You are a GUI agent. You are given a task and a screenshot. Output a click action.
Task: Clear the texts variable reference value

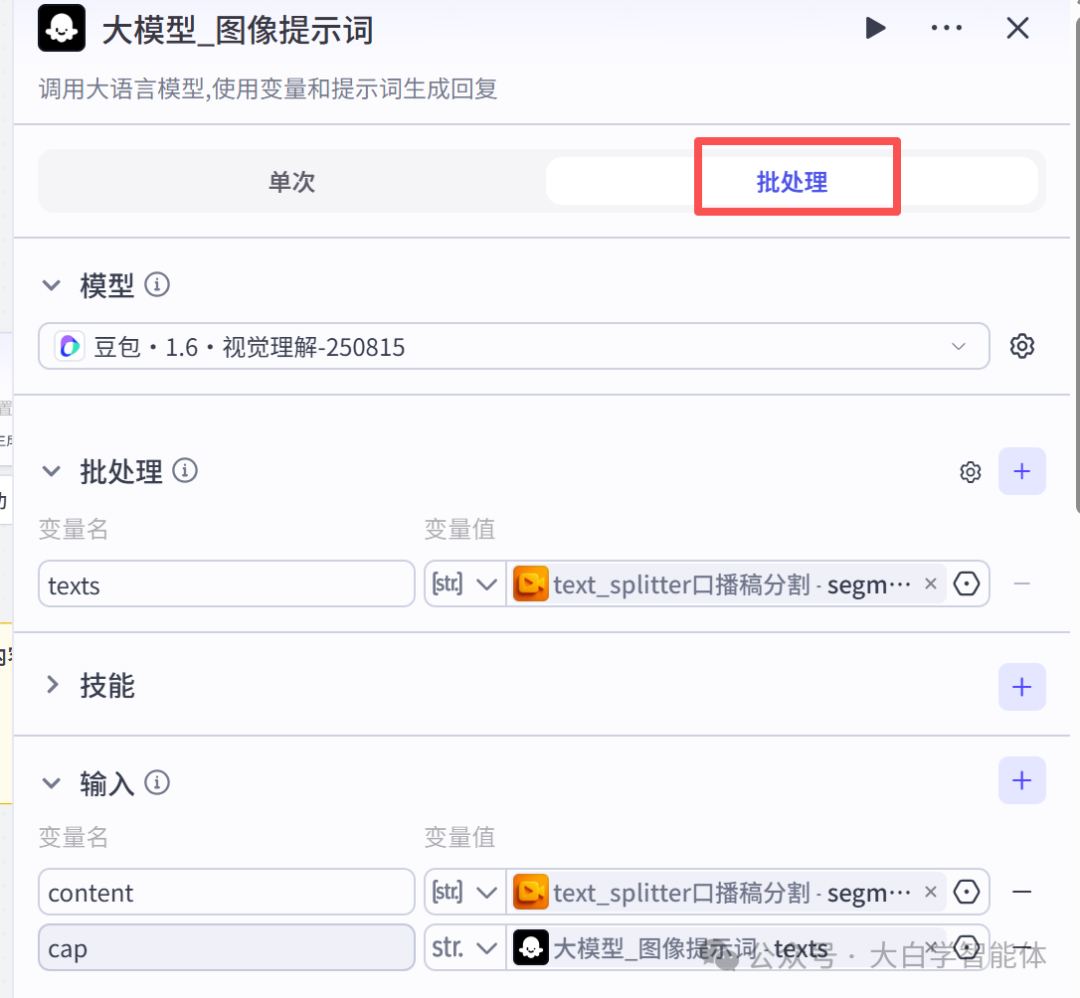point(931,583)
